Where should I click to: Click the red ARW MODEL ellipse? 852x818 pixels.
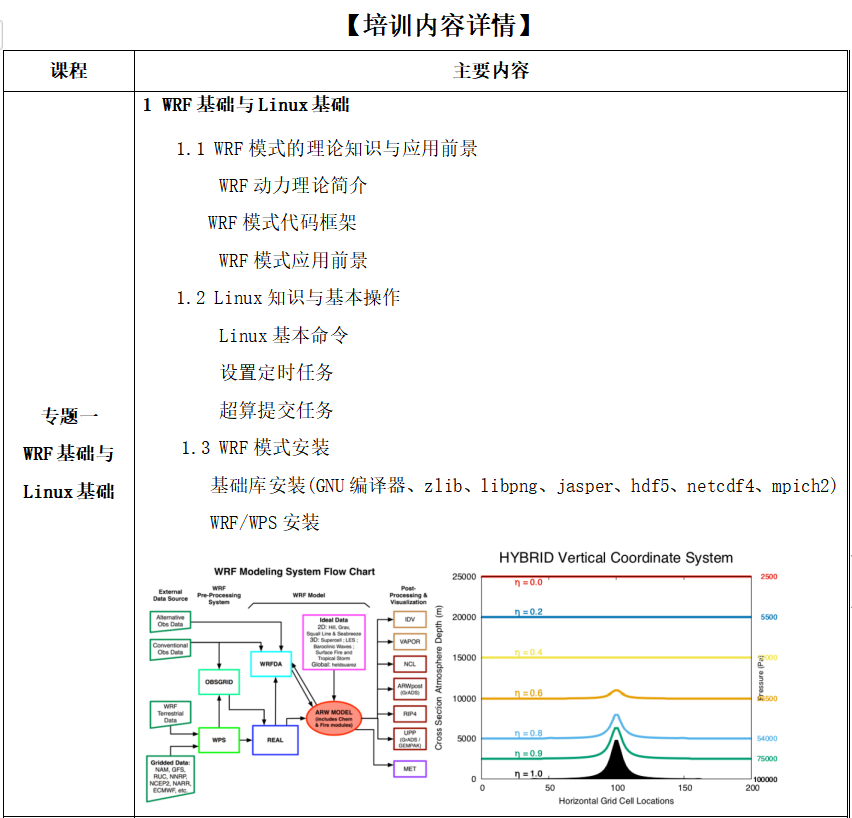coord(334,719)
